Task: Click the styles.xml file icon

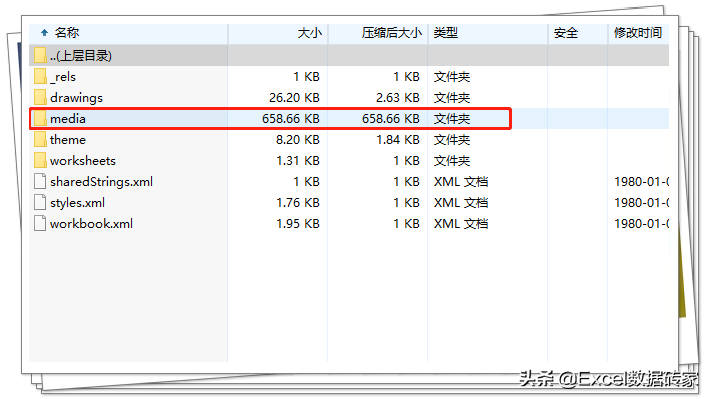Action: pos(40,202)
